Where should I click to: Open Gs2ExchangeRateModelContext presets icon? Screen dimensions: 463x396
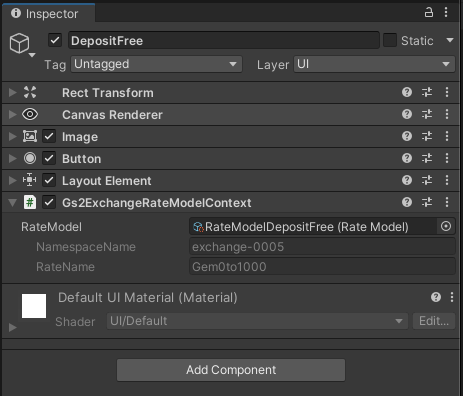(427, 202)
